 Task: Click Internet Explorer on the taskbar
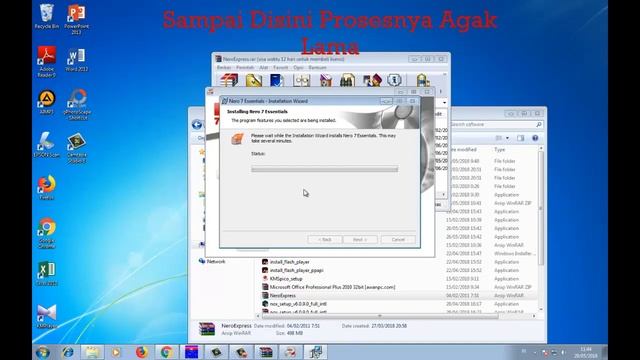(x=68, y=352)
